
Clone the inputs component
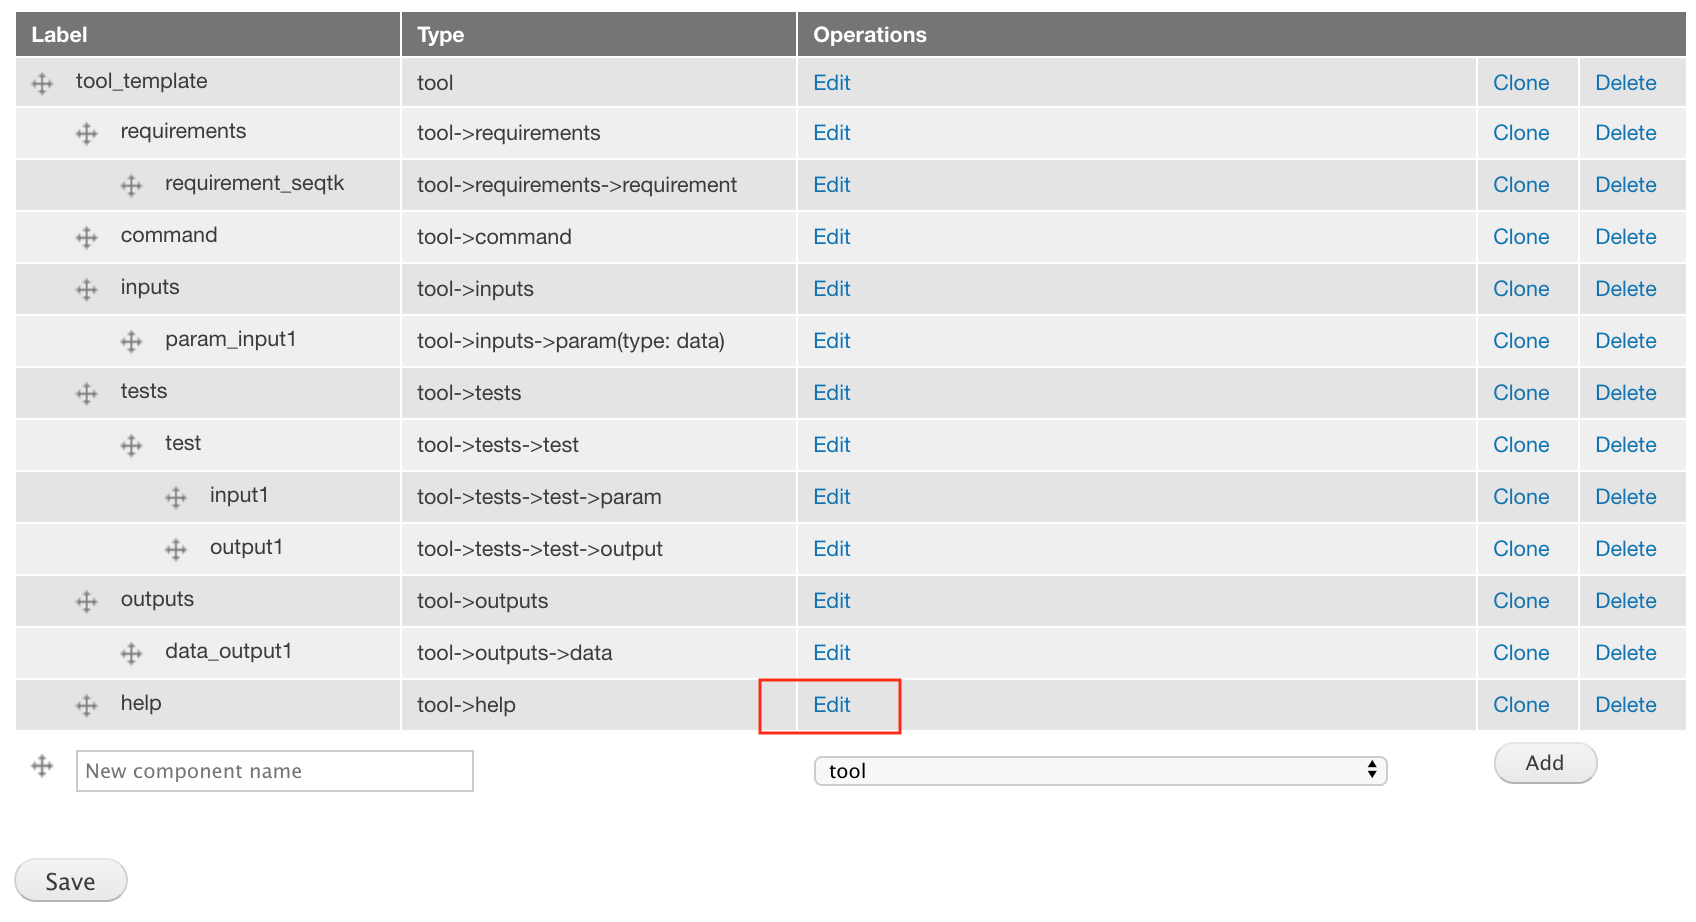coord(1521,289)
